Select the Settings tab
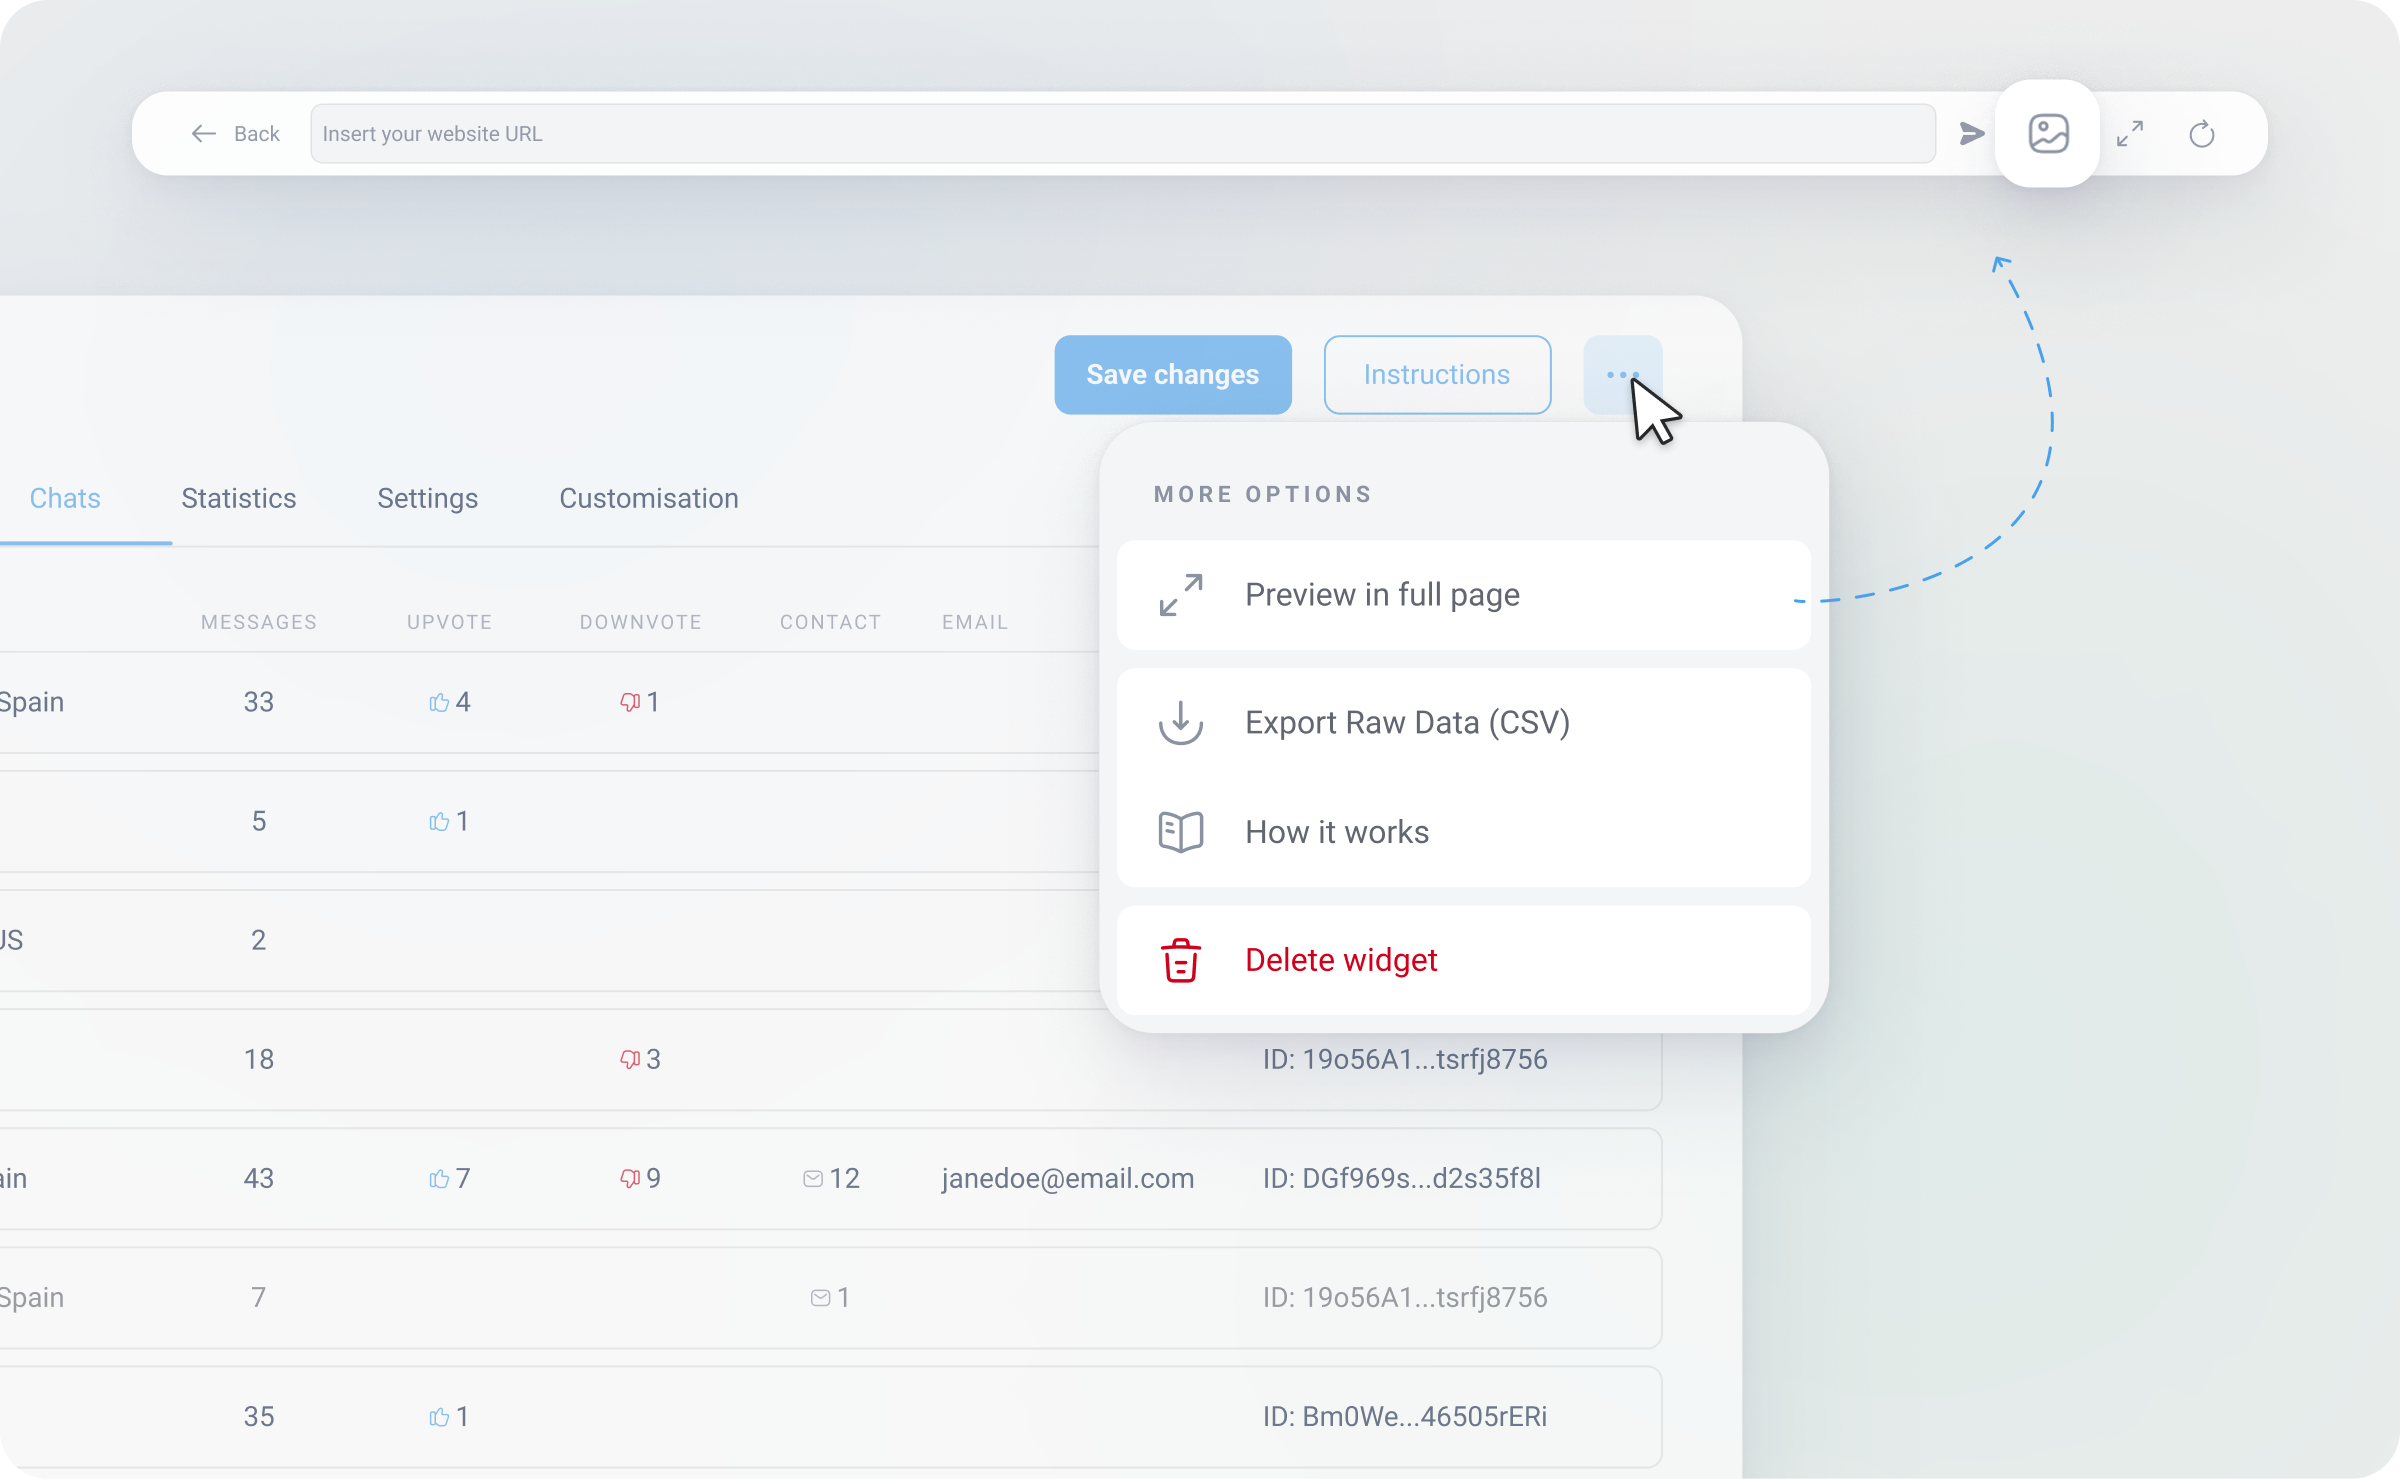This screenshot has width=2400, height=1479. (x=429, y=497)
